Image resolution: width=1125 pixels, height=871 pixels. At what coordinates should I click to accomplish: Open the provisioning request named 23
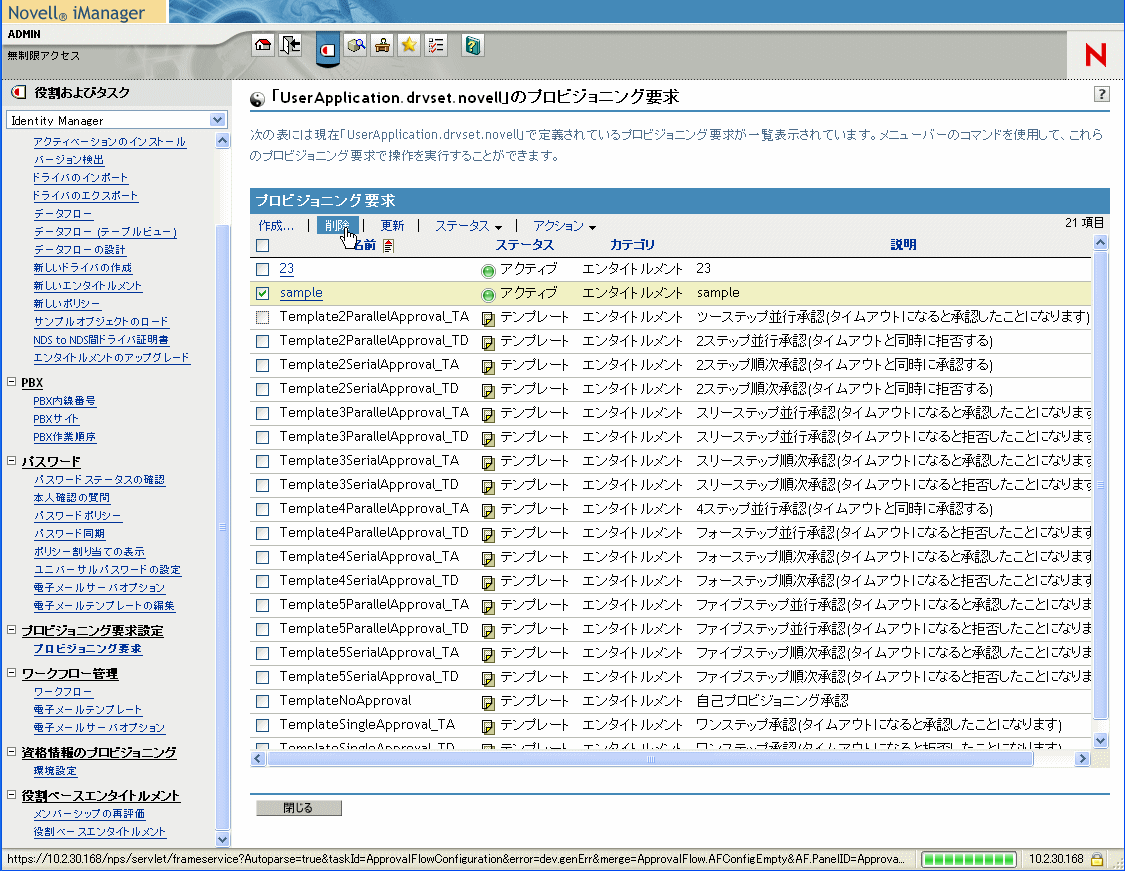pyautogui.click(x=286, y=268)
